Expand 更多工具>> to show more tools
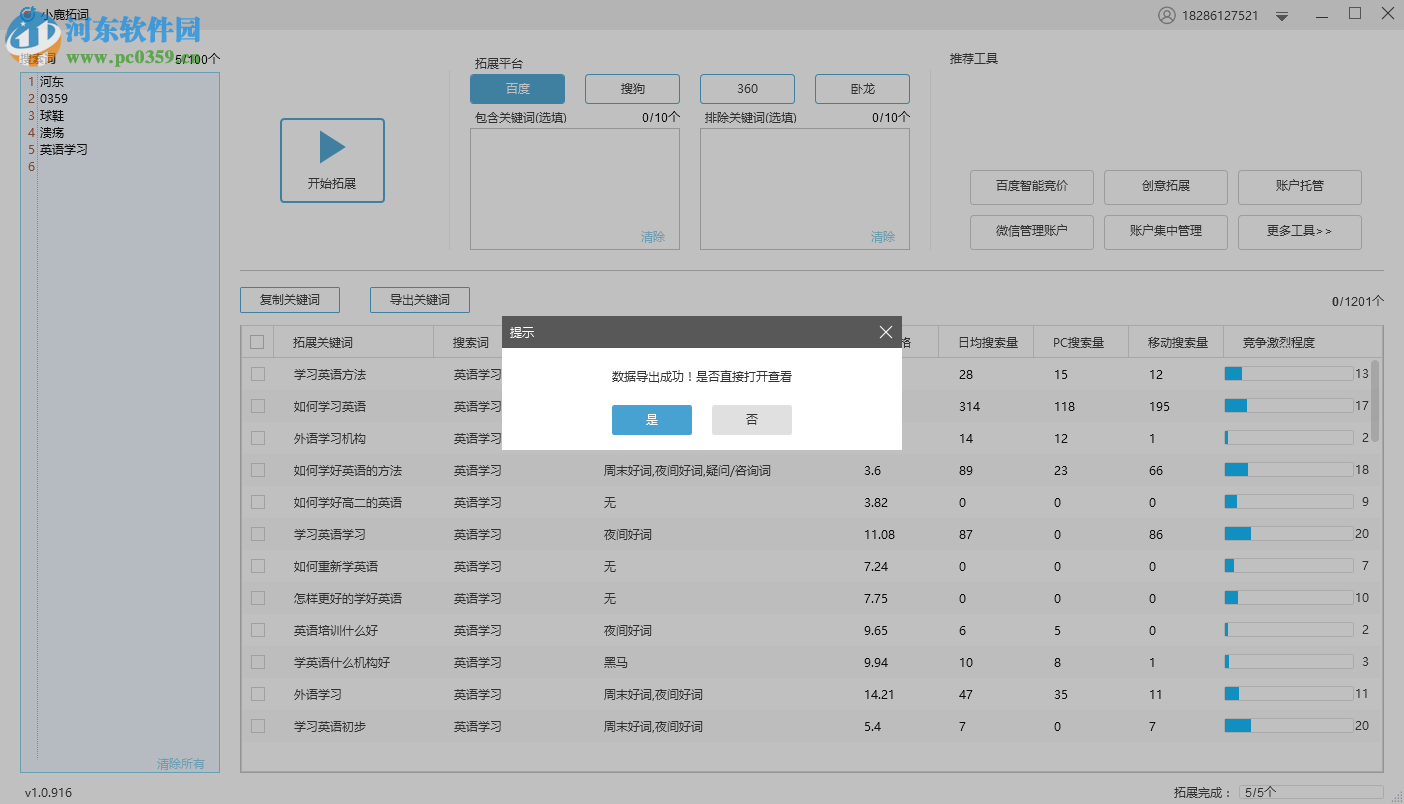Viewport: 1404px width, 804px height. click(x=1299, y=232)
